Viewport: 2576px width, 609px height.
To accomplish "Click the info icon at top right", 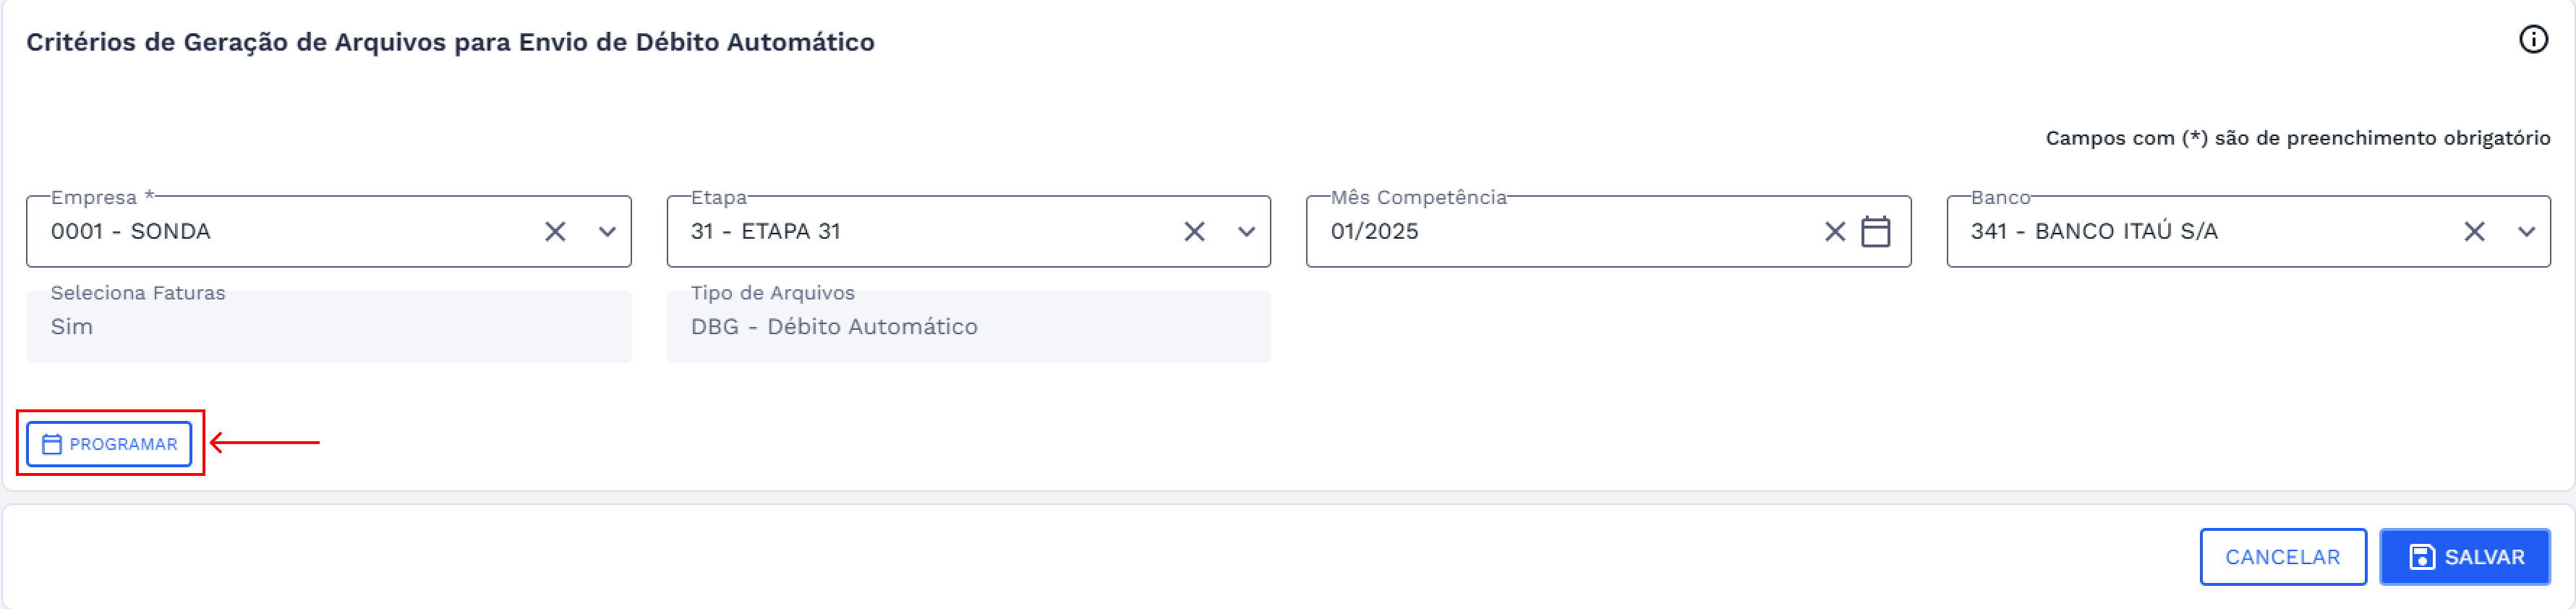I will 2532,40.
